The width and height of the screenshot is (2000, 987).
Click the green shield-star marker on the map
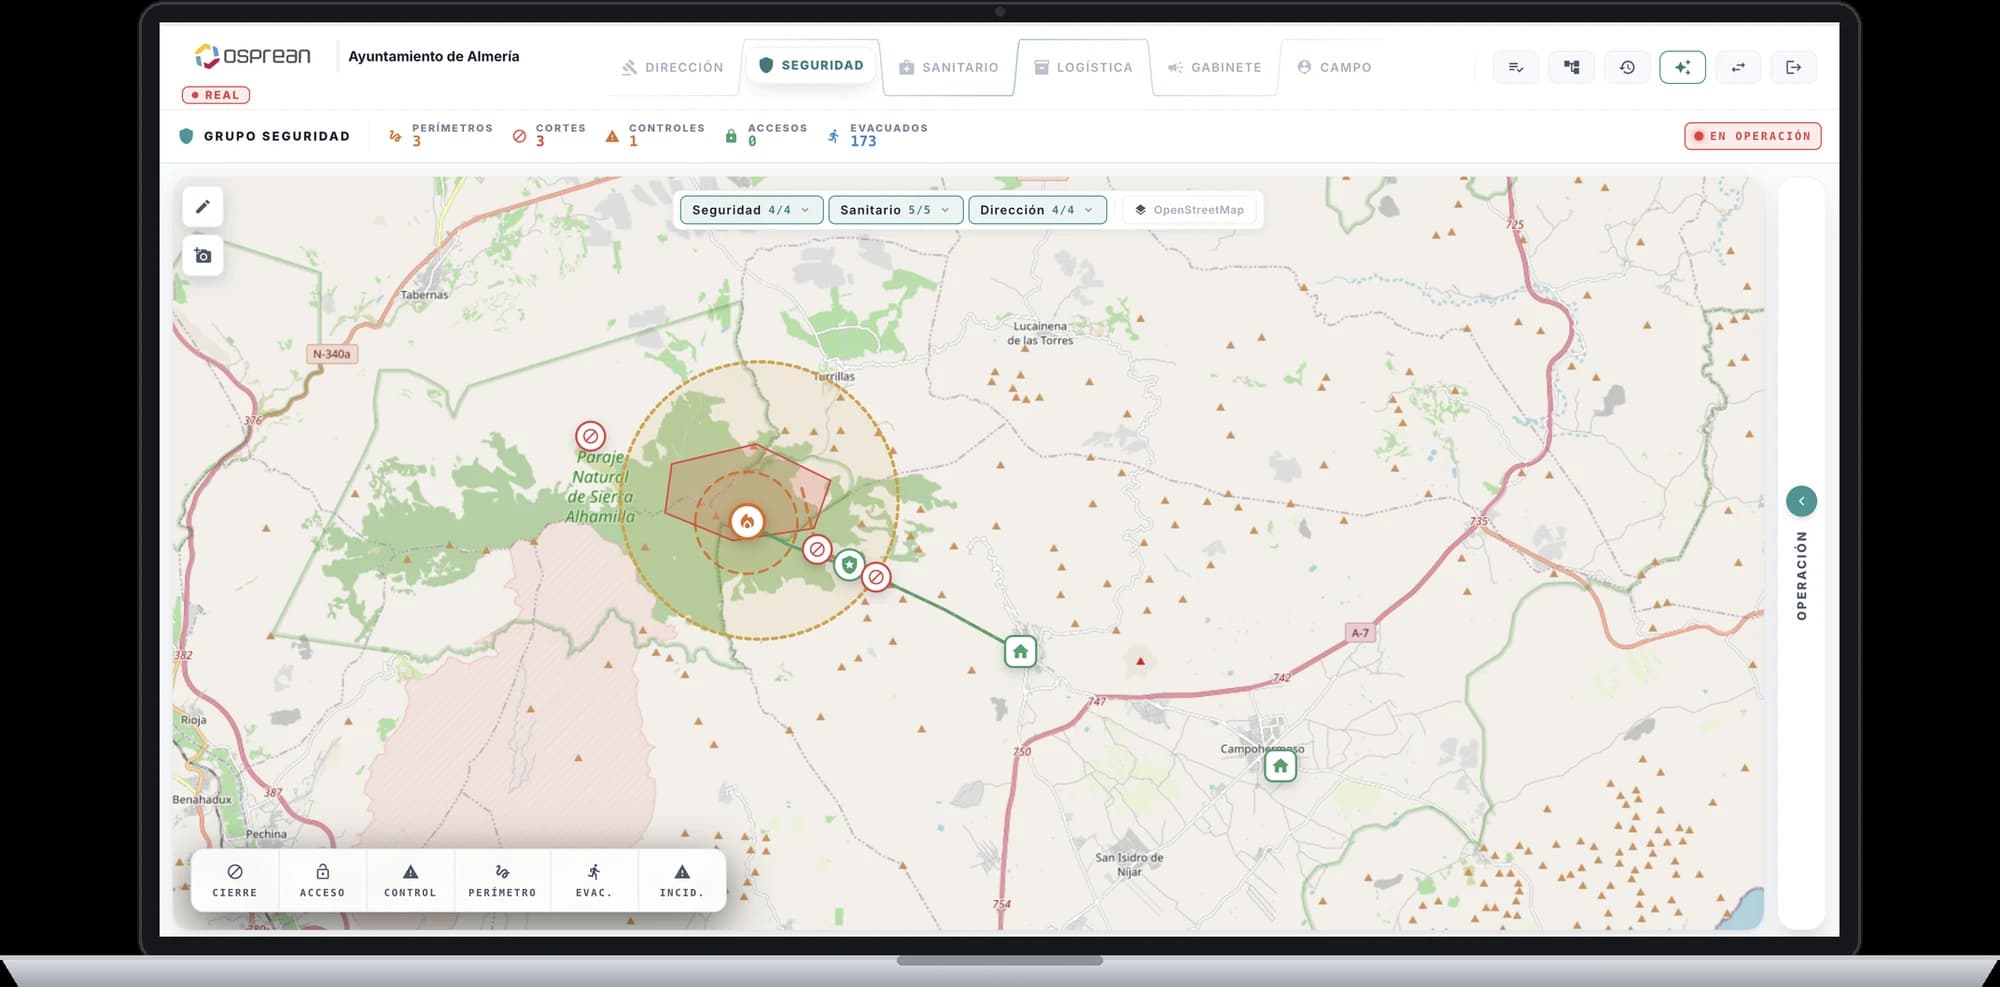coord(849,565)
